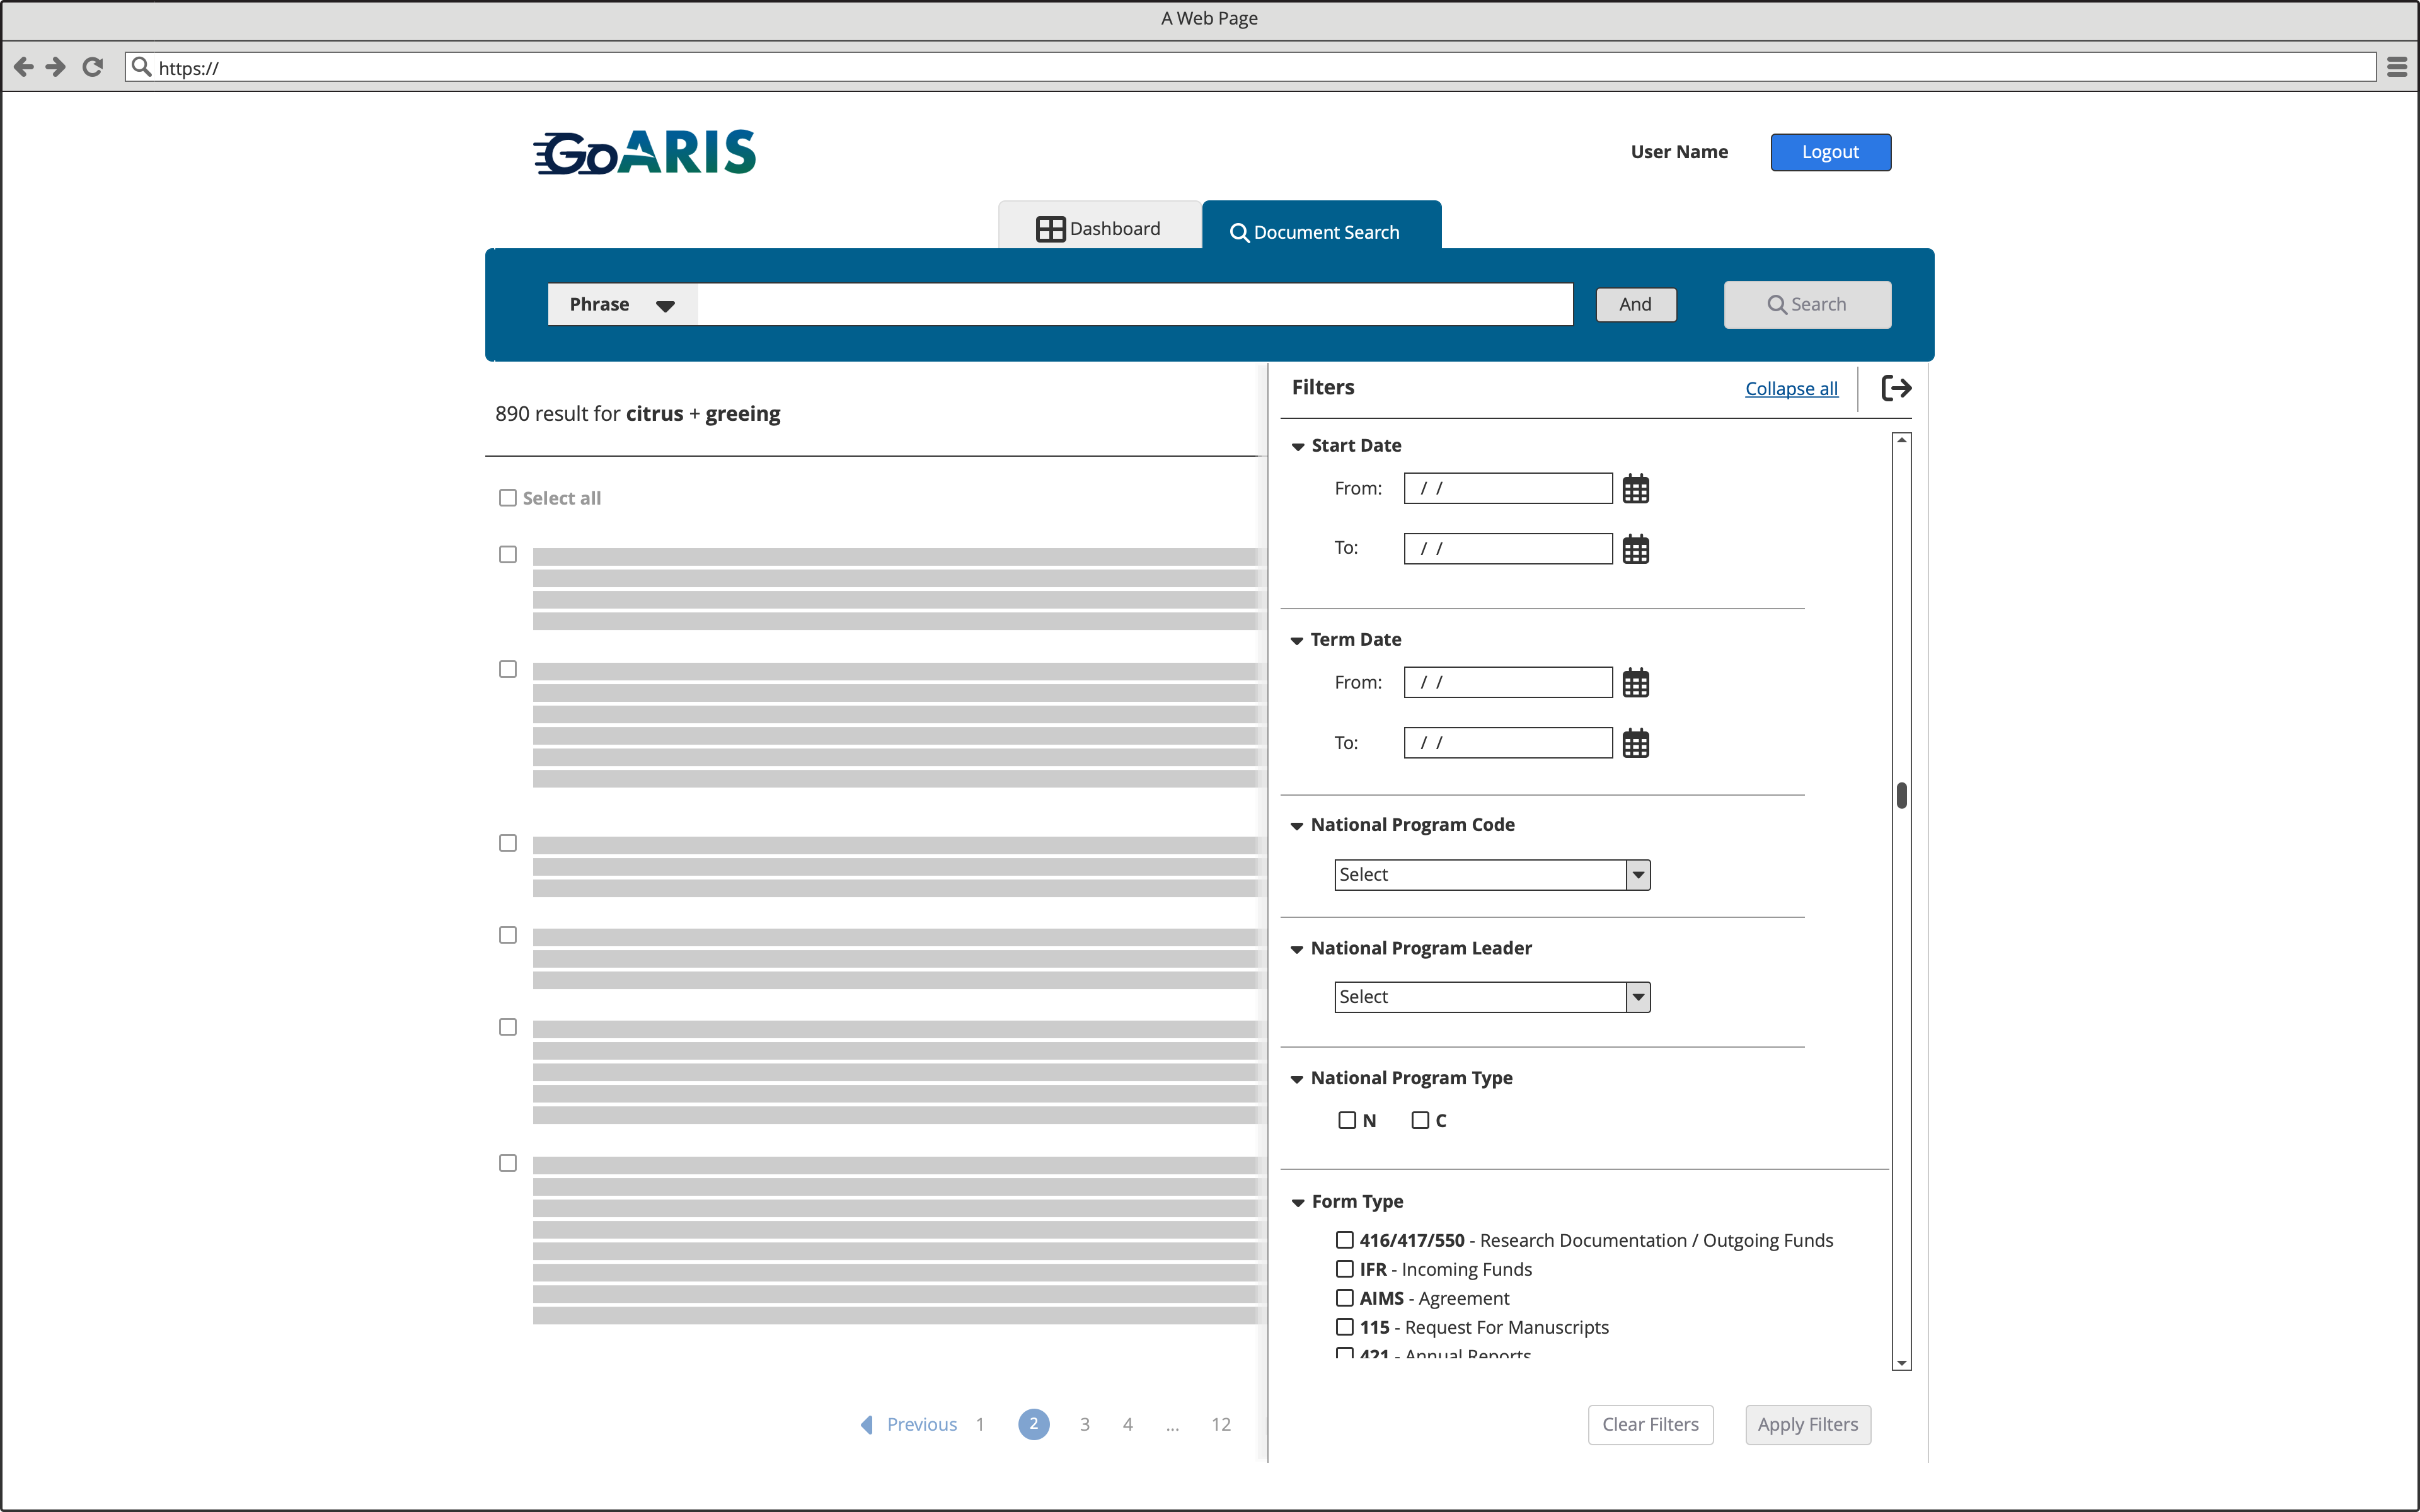Viewport: 2420px width, 1512px height.
Task: Switch to the Document Search tab
Action: (1325, 231)
